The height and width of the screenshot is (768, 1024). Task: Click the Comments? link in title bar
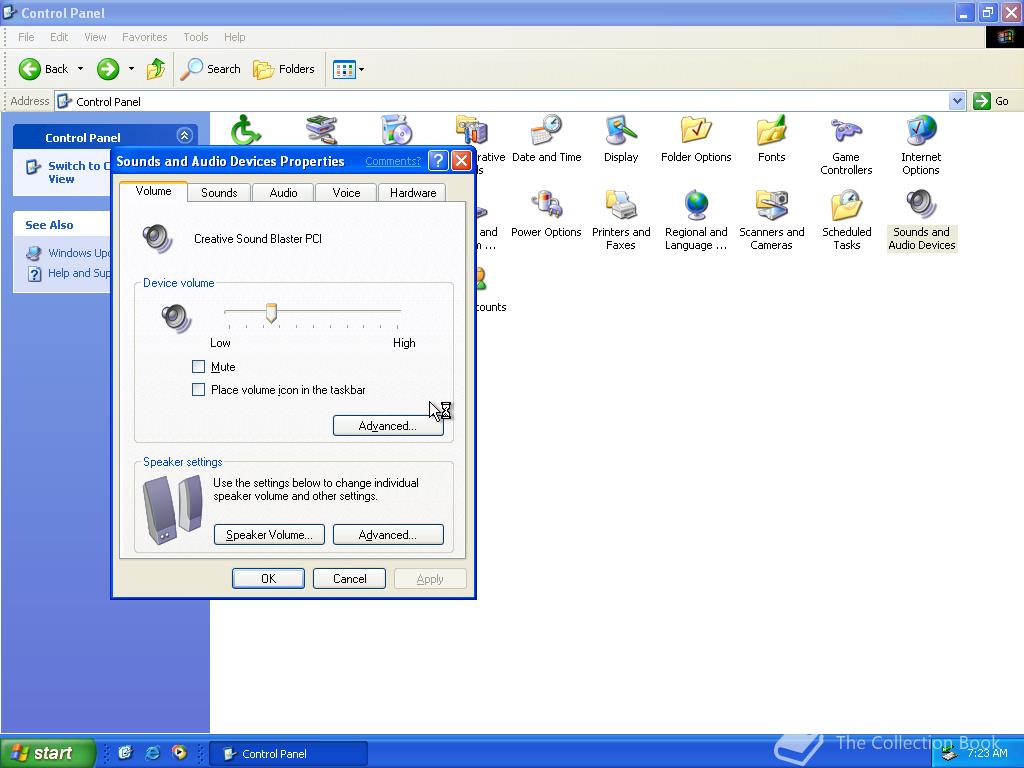coord(393,161)
